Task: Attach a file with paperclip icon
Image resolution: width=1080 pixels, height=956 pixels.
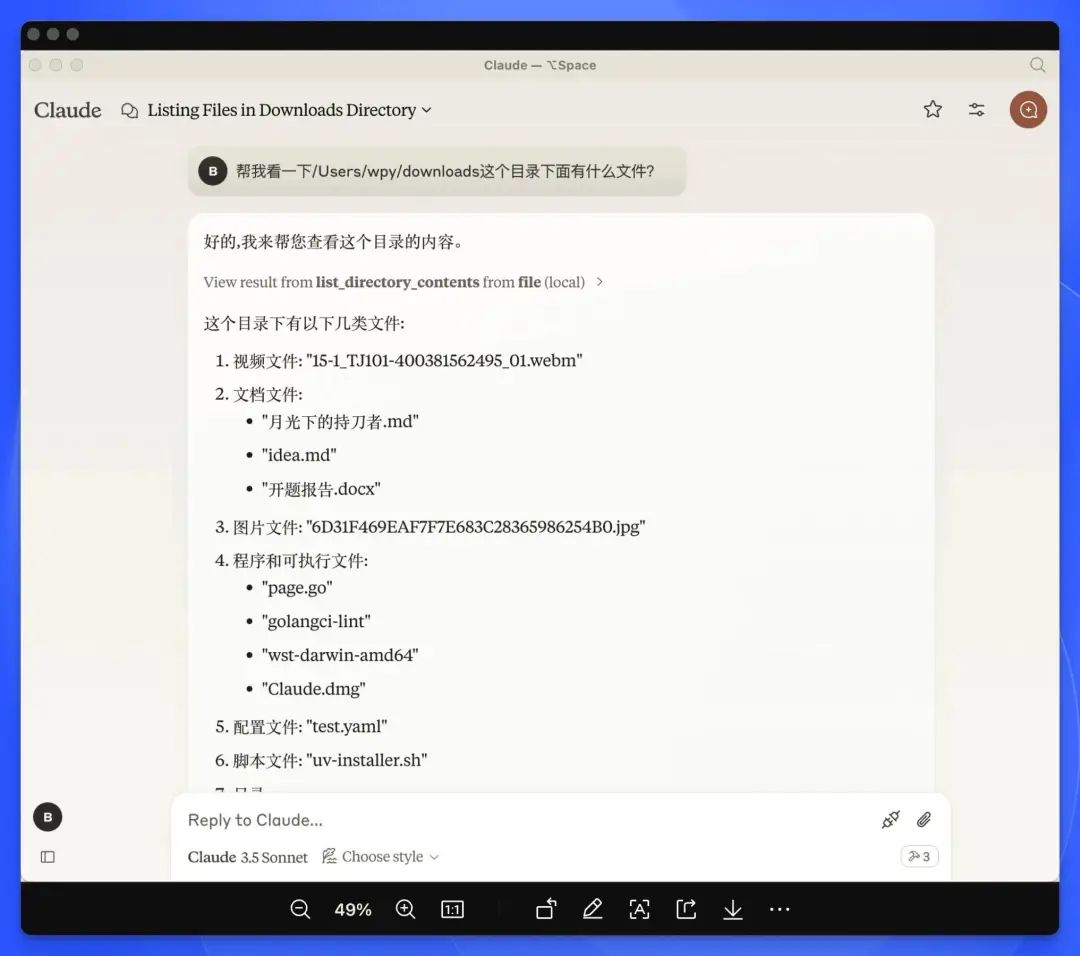Action: (x=924, y=820)
